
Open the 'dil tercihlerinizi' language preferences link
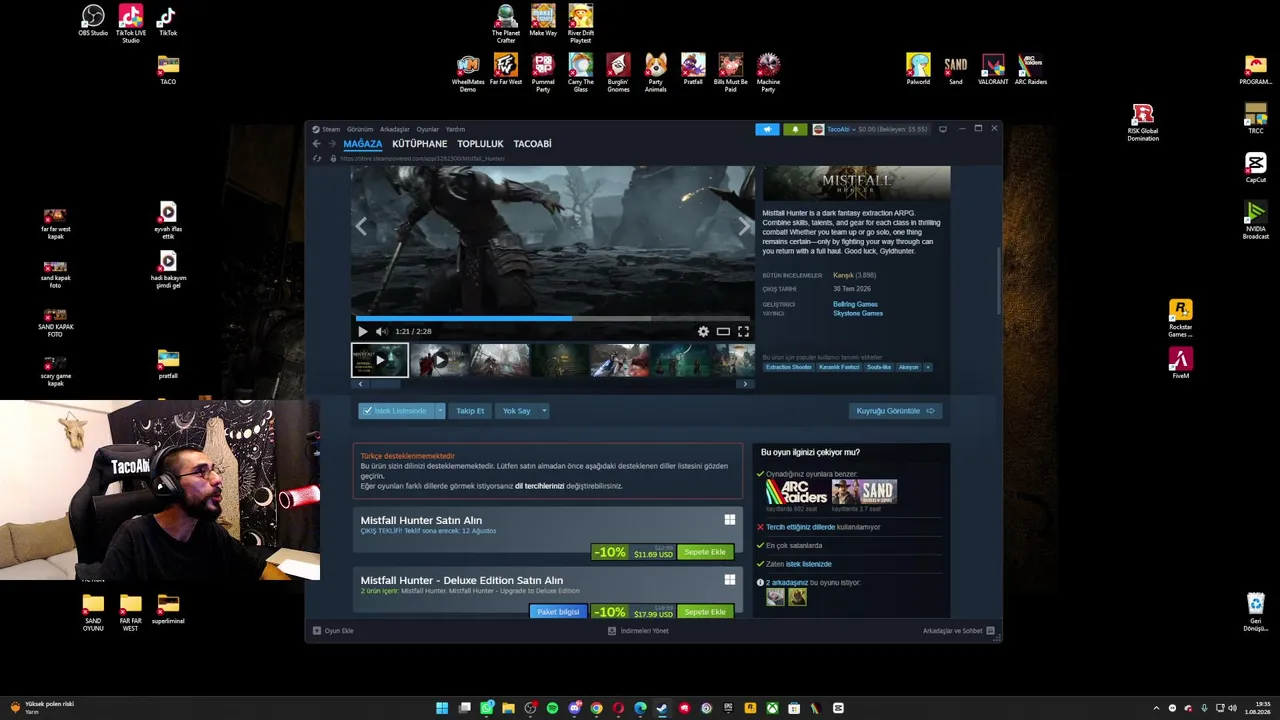(x=539, y=486)
